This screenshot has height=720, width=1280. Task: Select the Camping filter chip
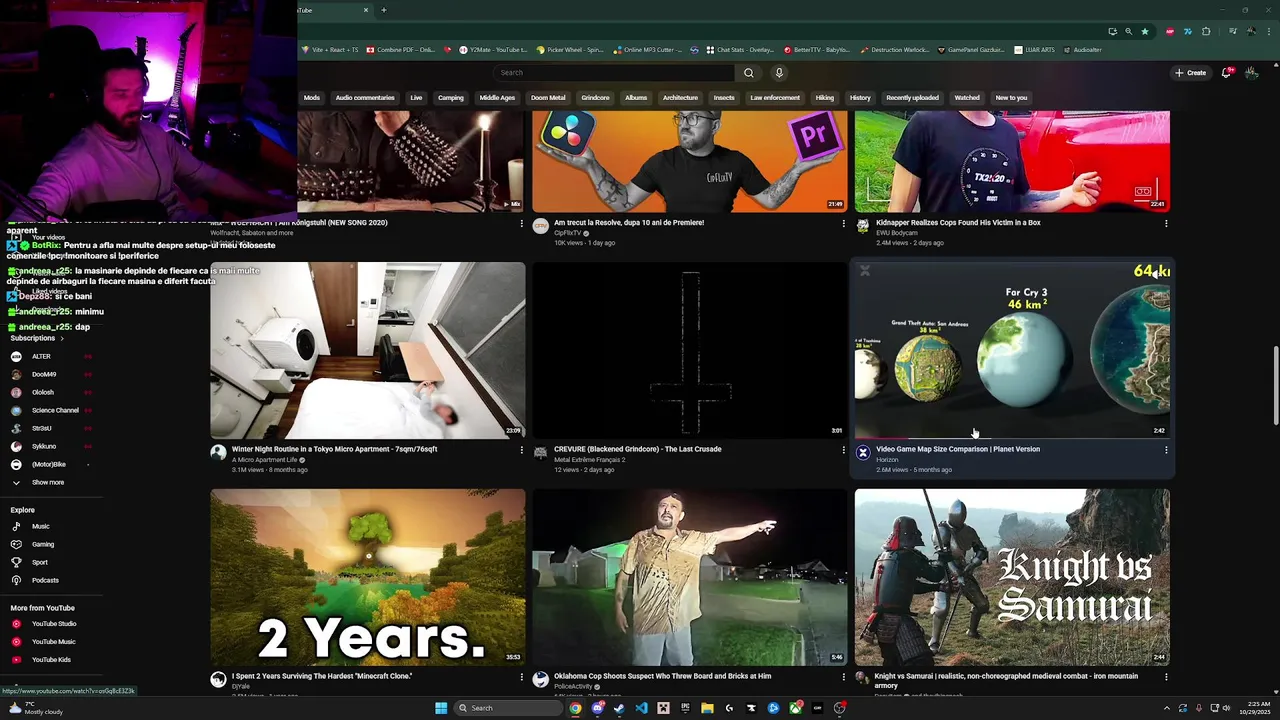point(451,98)
